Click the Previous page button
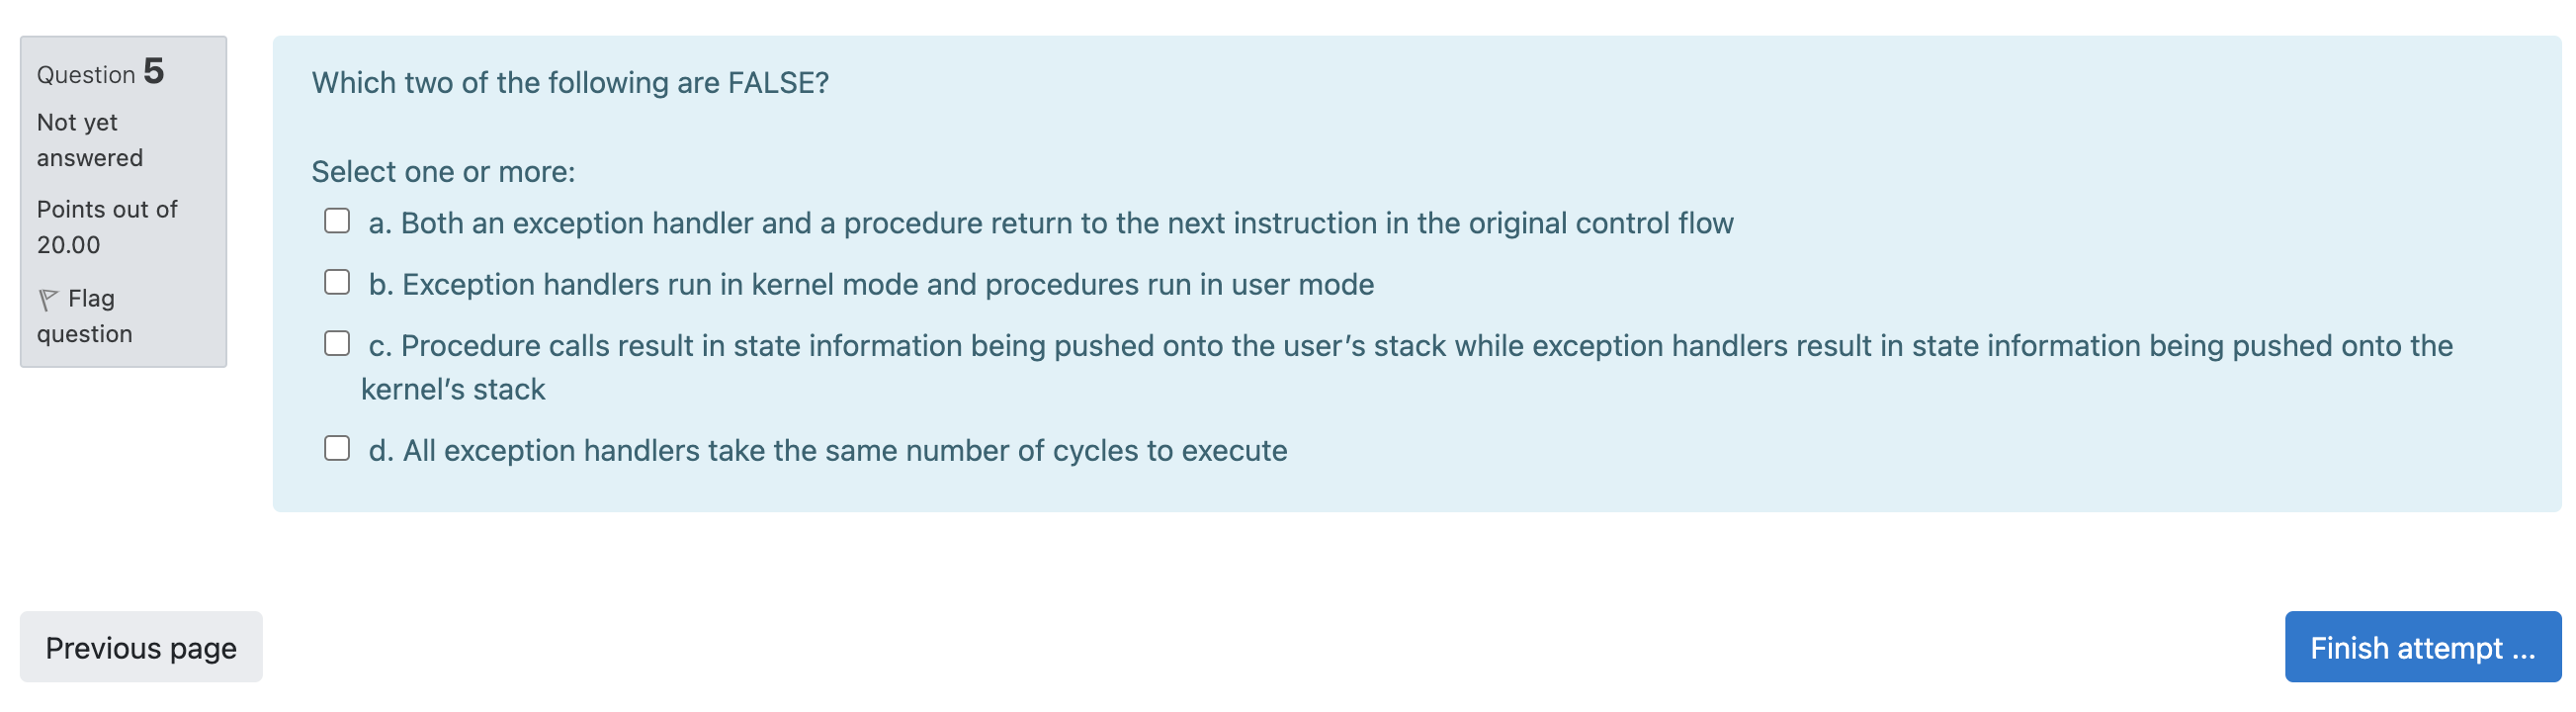This screenshot has width=2576, height=712. click(140, 647)
